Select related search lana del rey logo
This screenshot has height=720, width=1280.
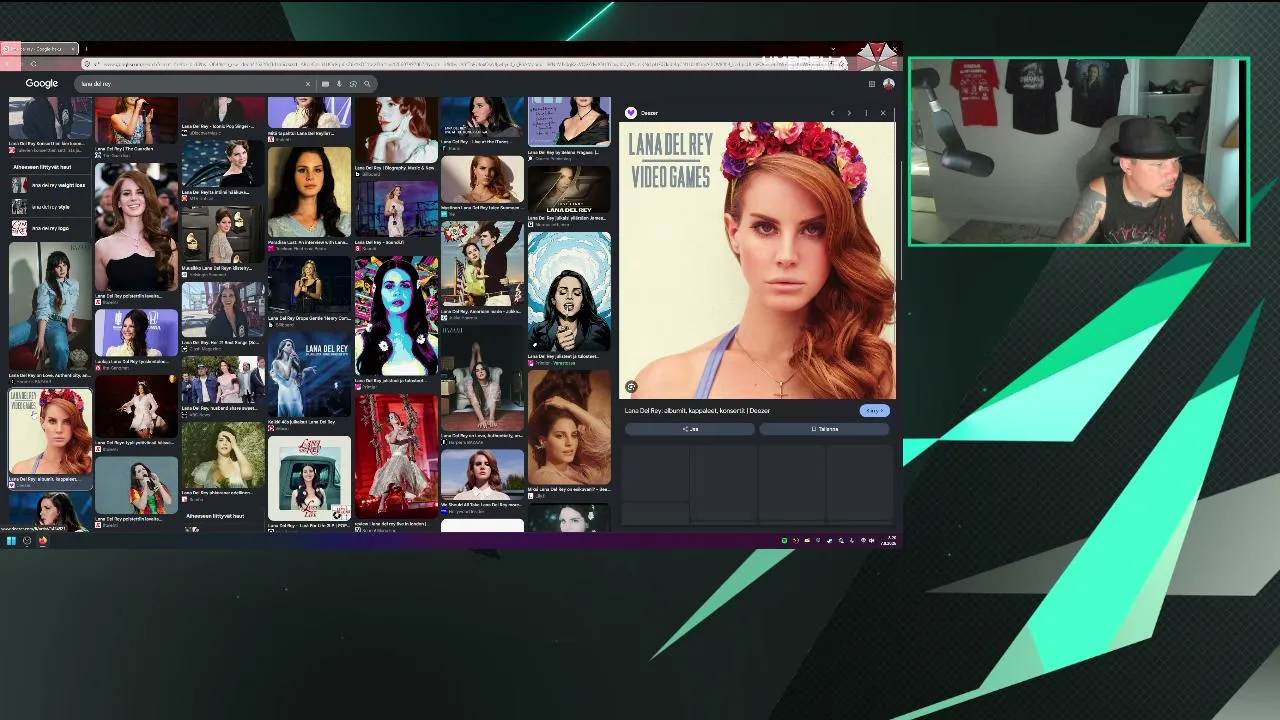48,228
